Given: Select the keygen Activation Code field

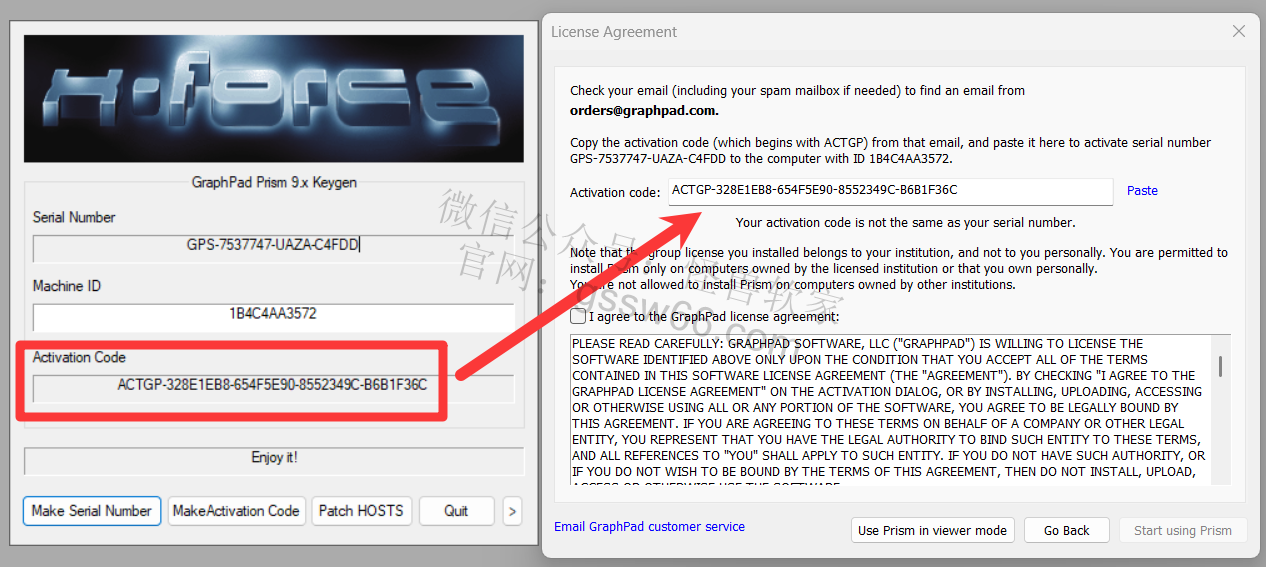Looking at the screenshot, I should tap(273, 388).
